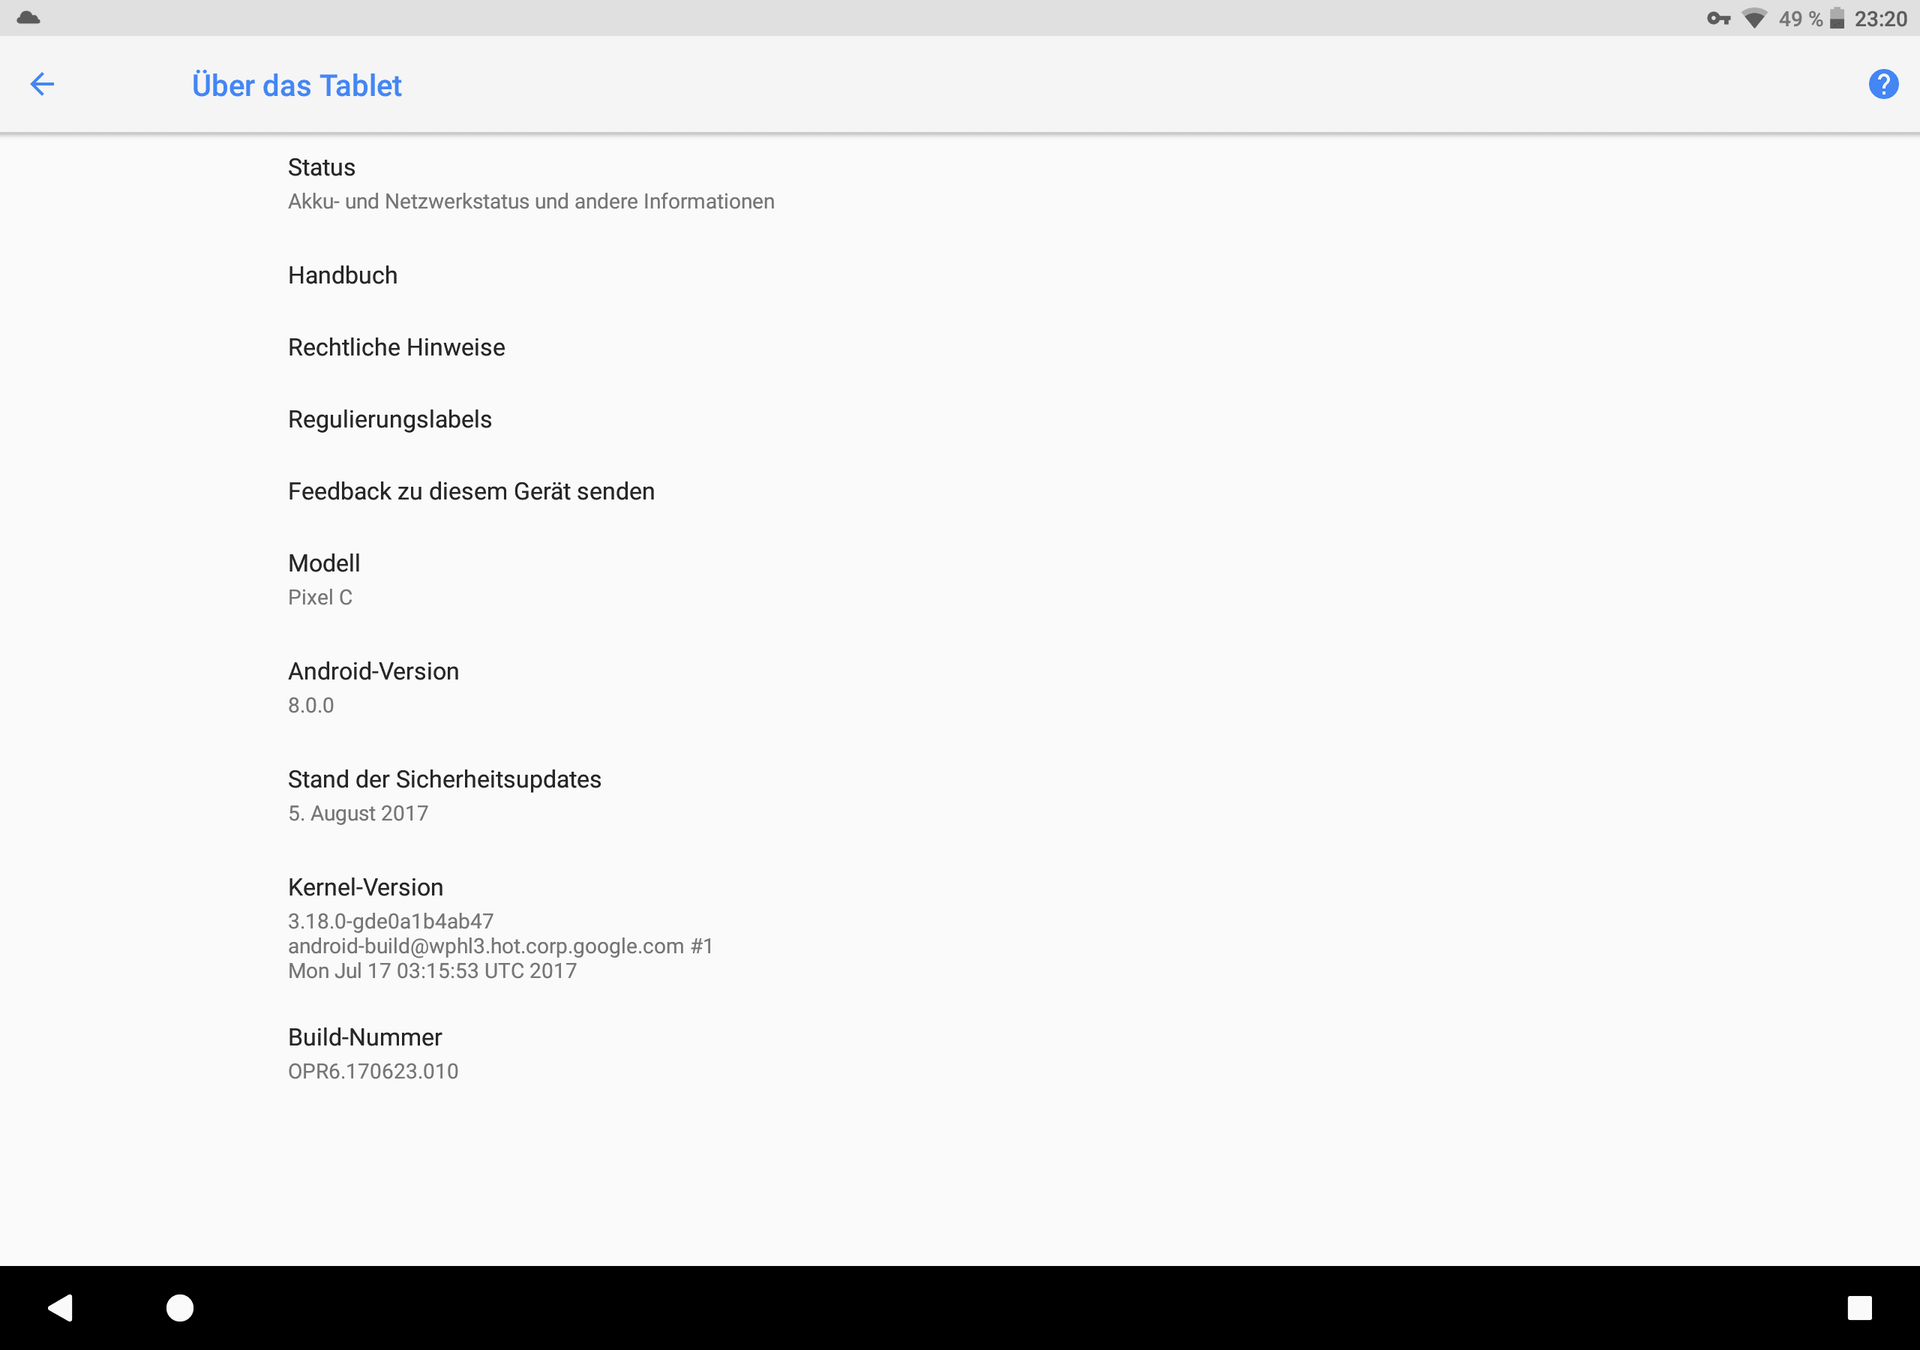The height and width of the screenshot is (1350, 1920).
Task: Tap Android-Version 8.0.0 entry
Action: point(960,688)
